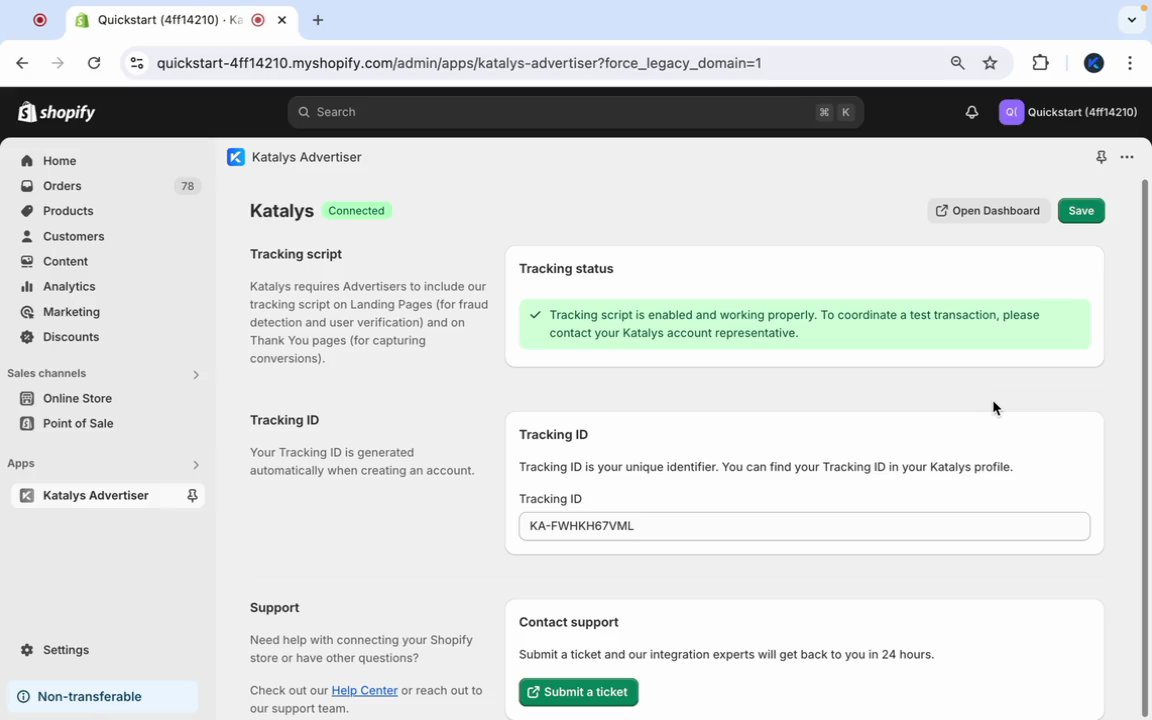Screen dimensions: 1152x720
Task: Open the Chrome profile avatar
Action: click(x=1093, y=63)
